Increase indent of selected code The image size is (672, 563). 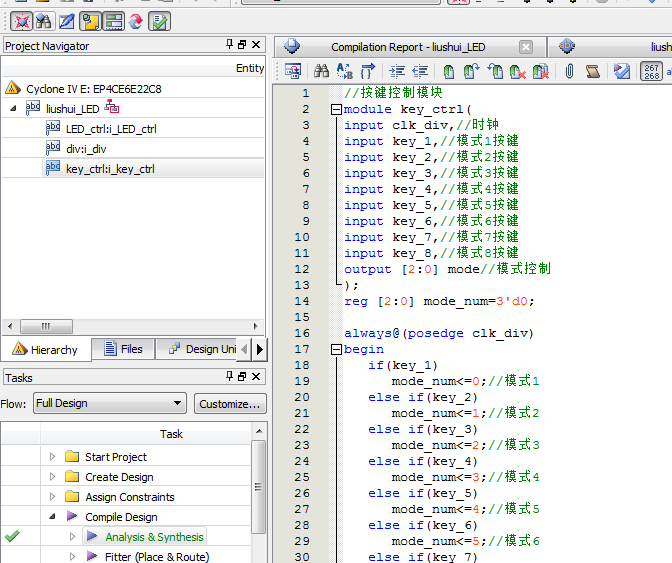click(397, 71)
